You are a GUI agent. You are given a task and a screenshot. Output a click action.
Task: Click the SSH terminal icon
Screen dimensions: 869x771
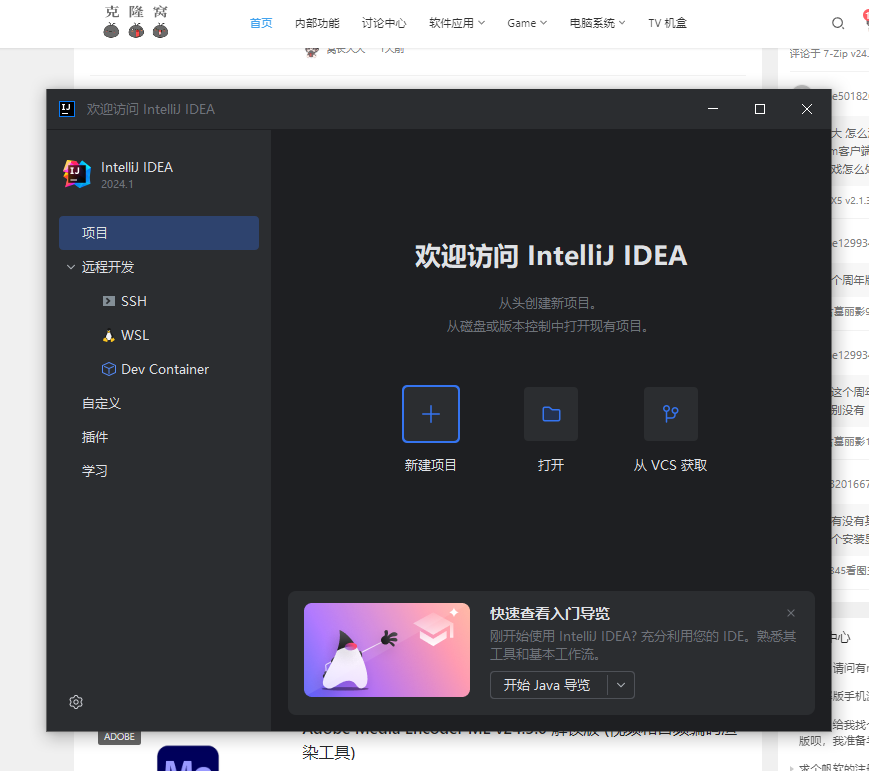click(x=109, y=301)
